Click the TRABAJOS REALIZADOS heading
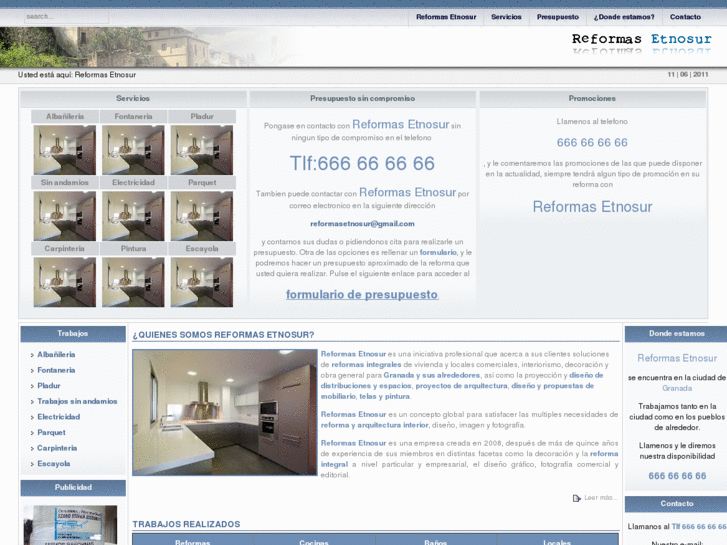This screenshot has height=545, width=727. pyautogui.click(x=186, y=524)
